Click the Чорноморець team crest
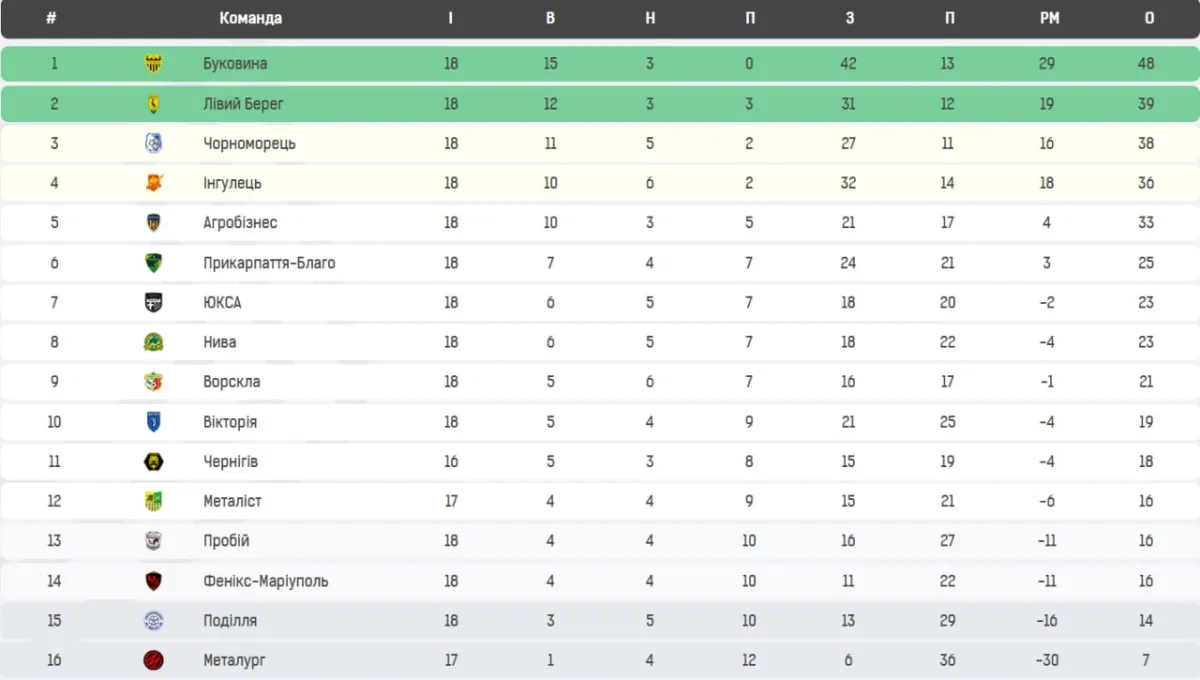 (153, 143)
